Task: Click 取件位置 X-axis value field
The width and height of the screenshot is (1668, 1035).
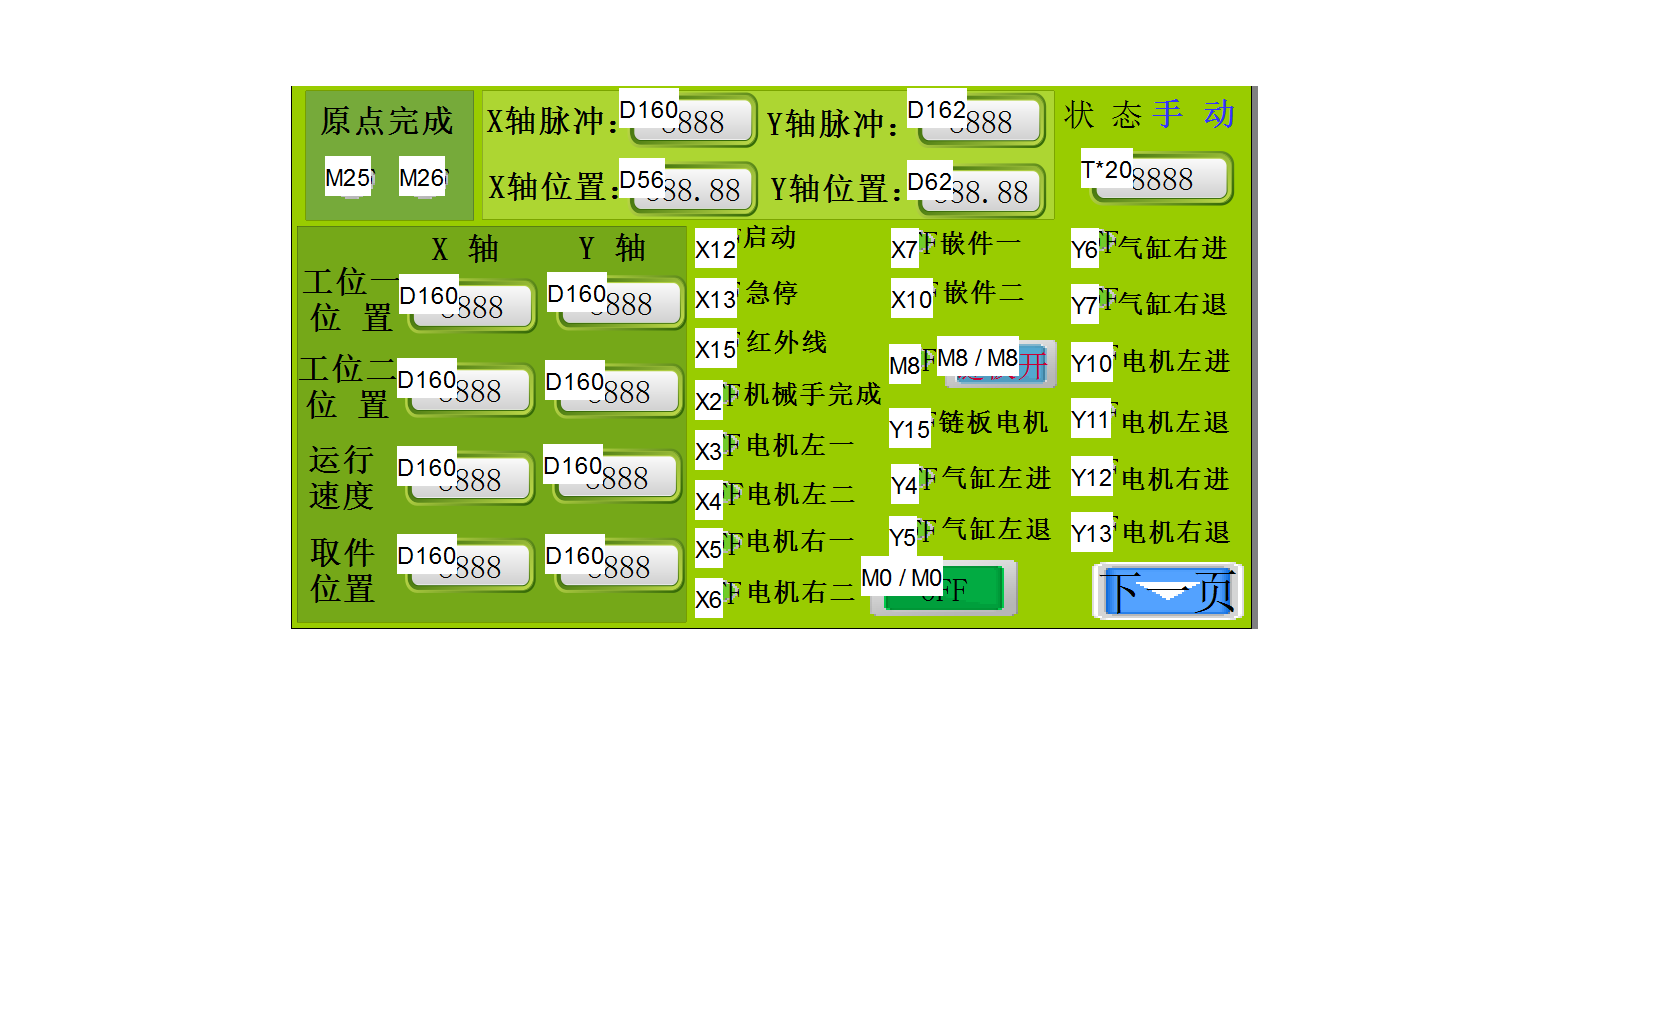Action: [470, 566]
